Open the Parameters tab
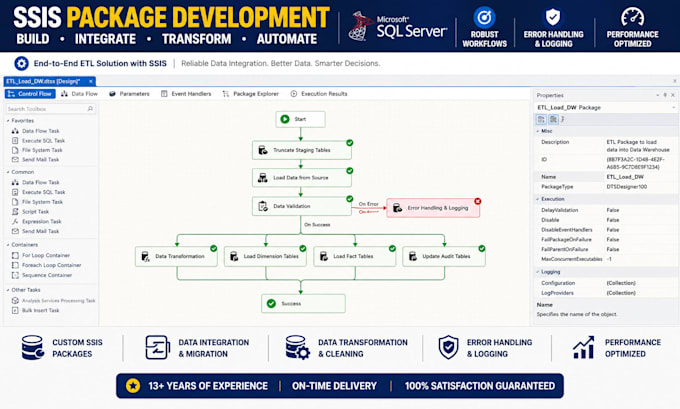The height and width of the screenshot is (409, 680). (x=129, y=94)
